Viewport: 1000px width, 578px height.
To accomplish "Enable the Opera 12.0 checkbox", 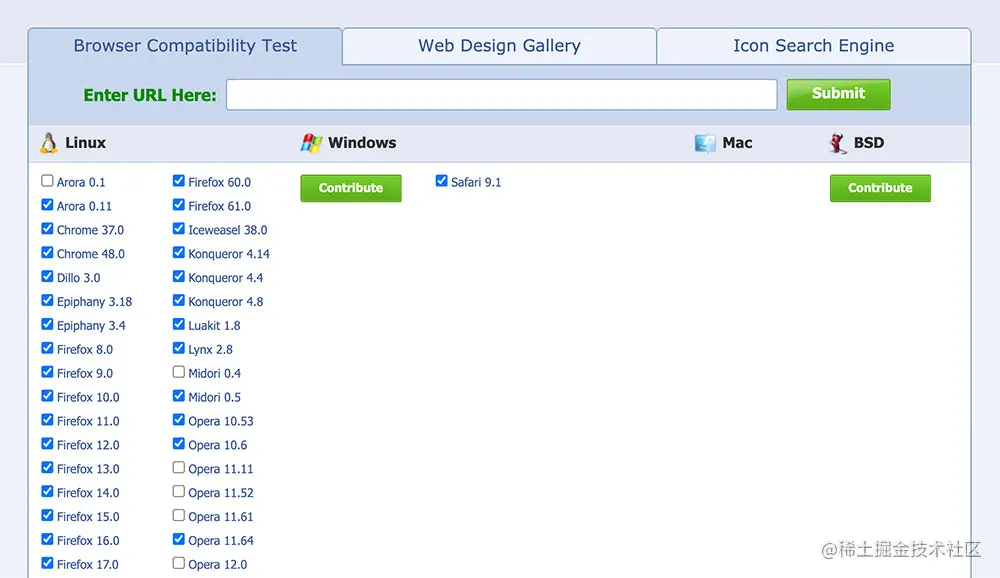I will pyautogui.click(x=179, y=563).
